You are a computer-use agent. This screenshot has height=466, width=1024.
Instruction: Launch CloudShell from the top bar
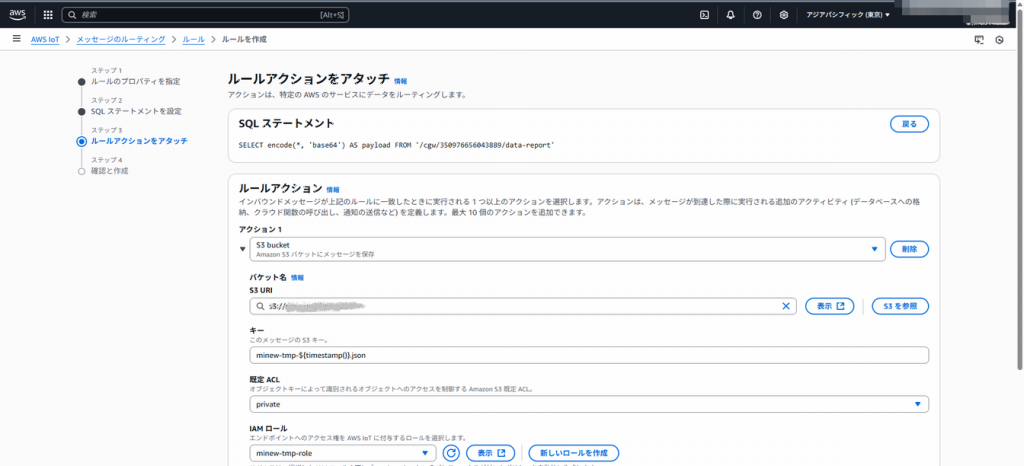click(705, 15)
